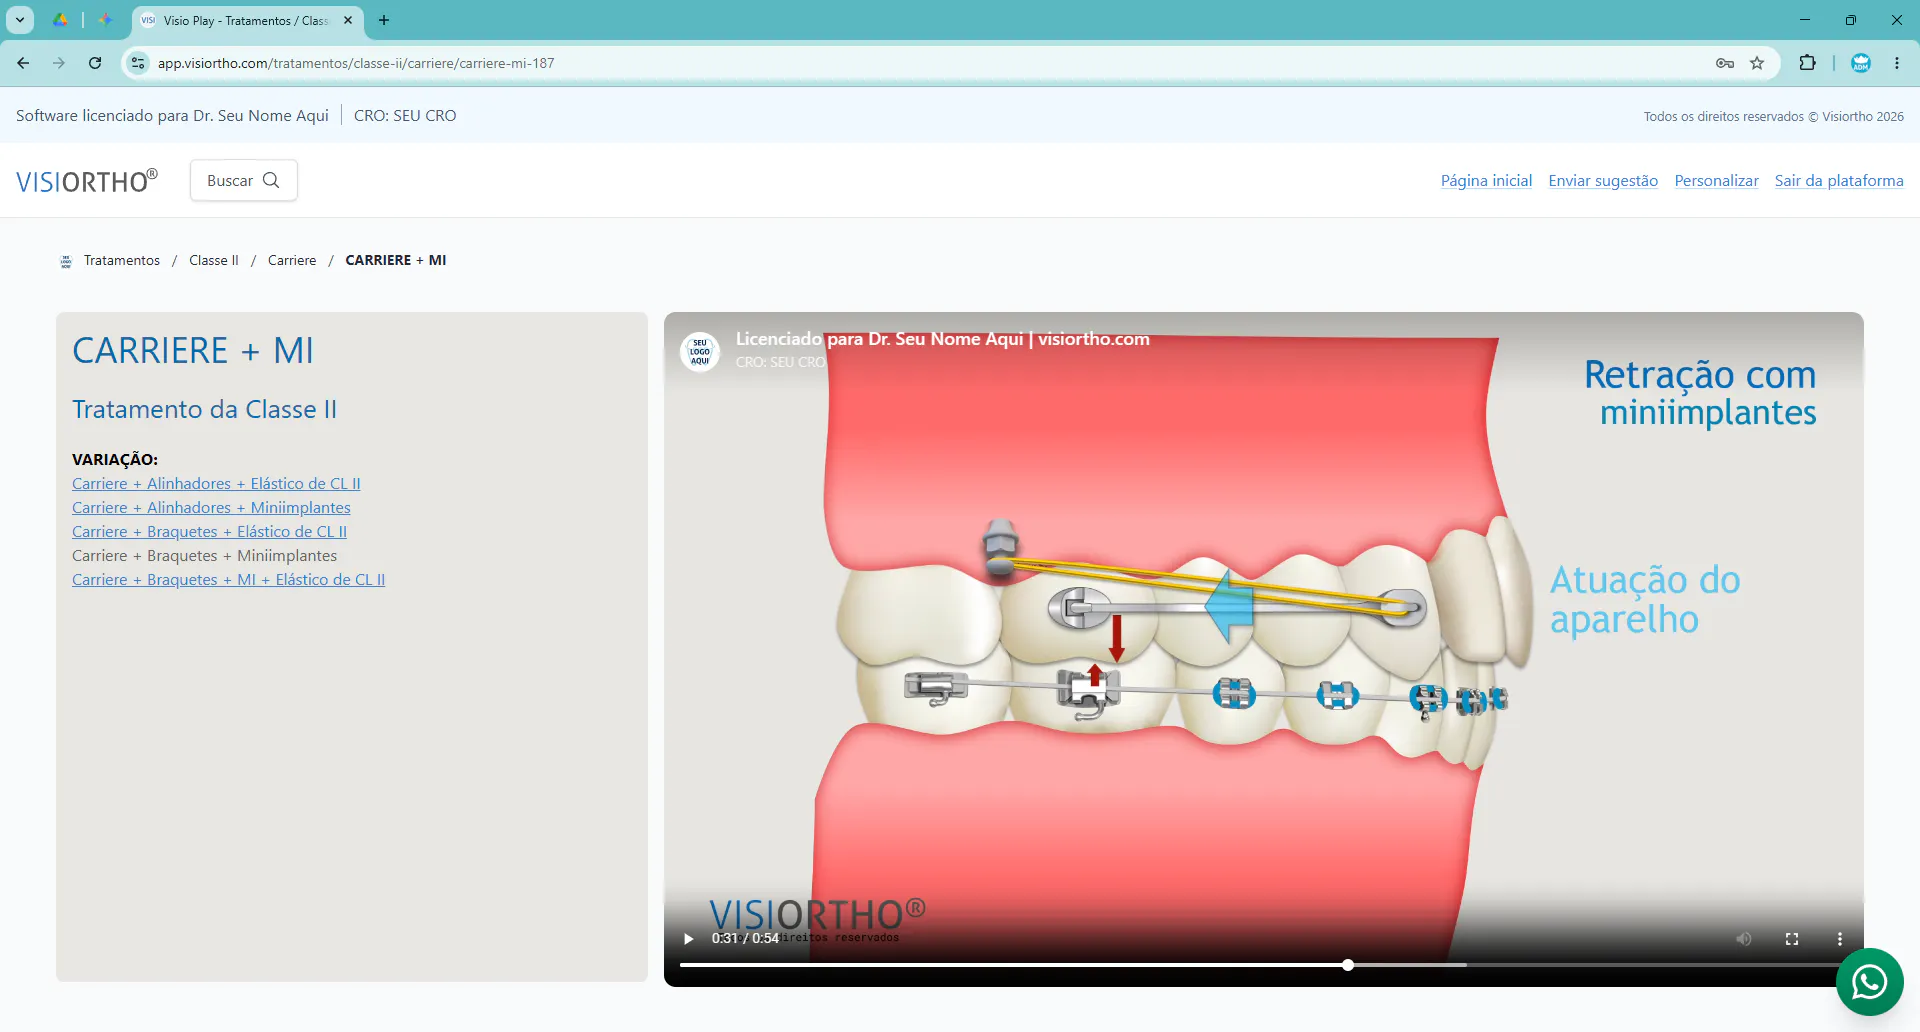Minimize the browser window
The width and height of the screenshot is (1920, 1032).
point(1805,20)
